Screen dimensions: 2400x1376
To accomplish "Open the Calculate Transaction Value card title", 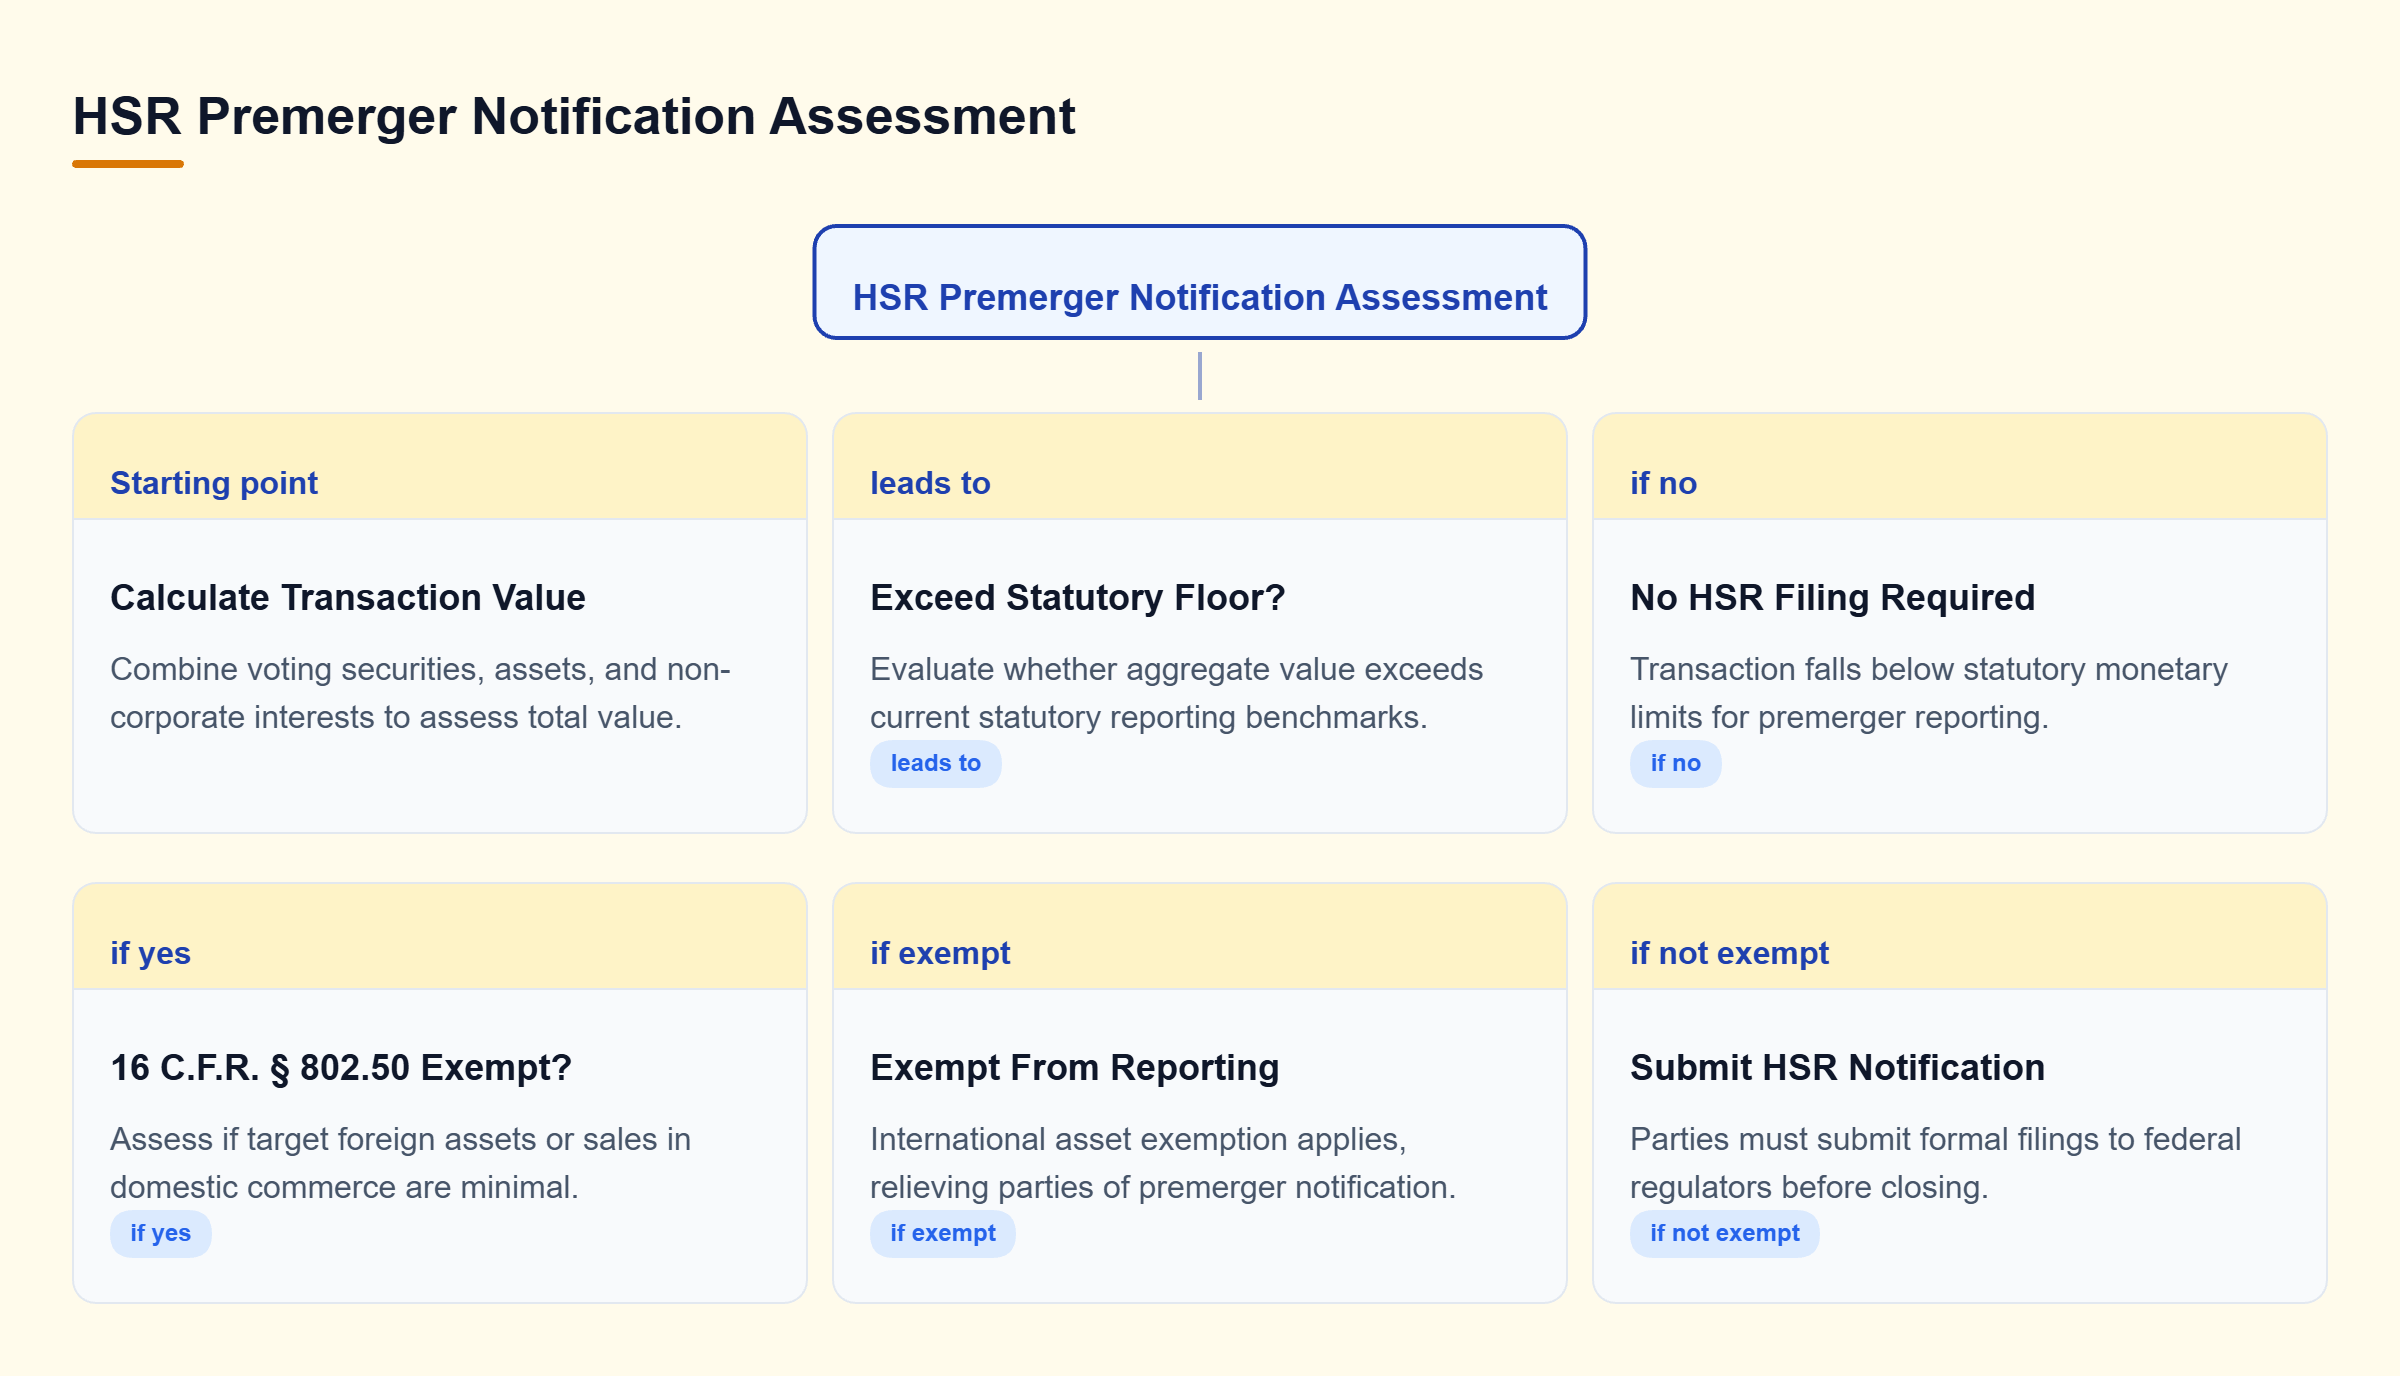I will [347, 597].
